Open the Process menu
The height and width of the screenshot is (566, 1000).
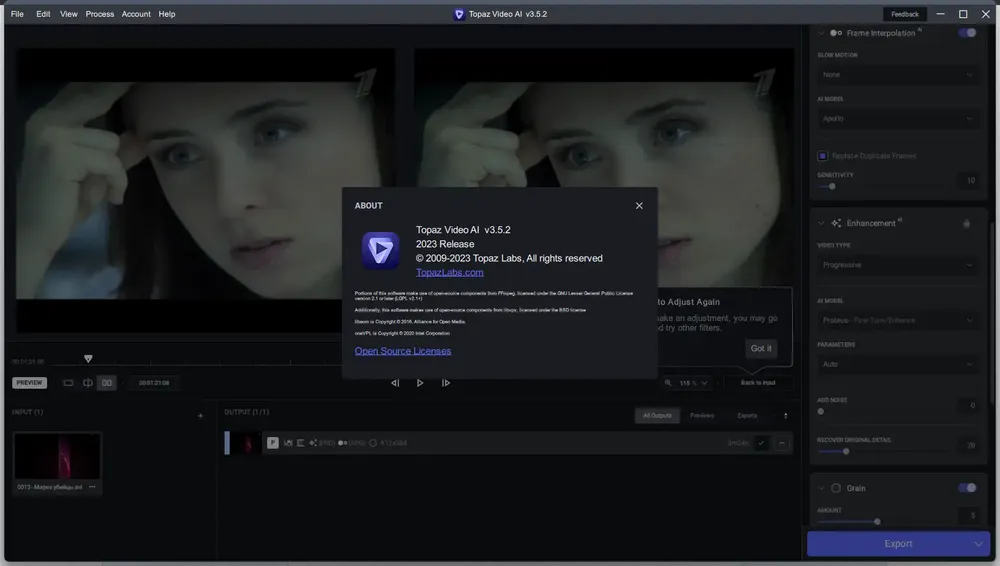click(99, 14)
